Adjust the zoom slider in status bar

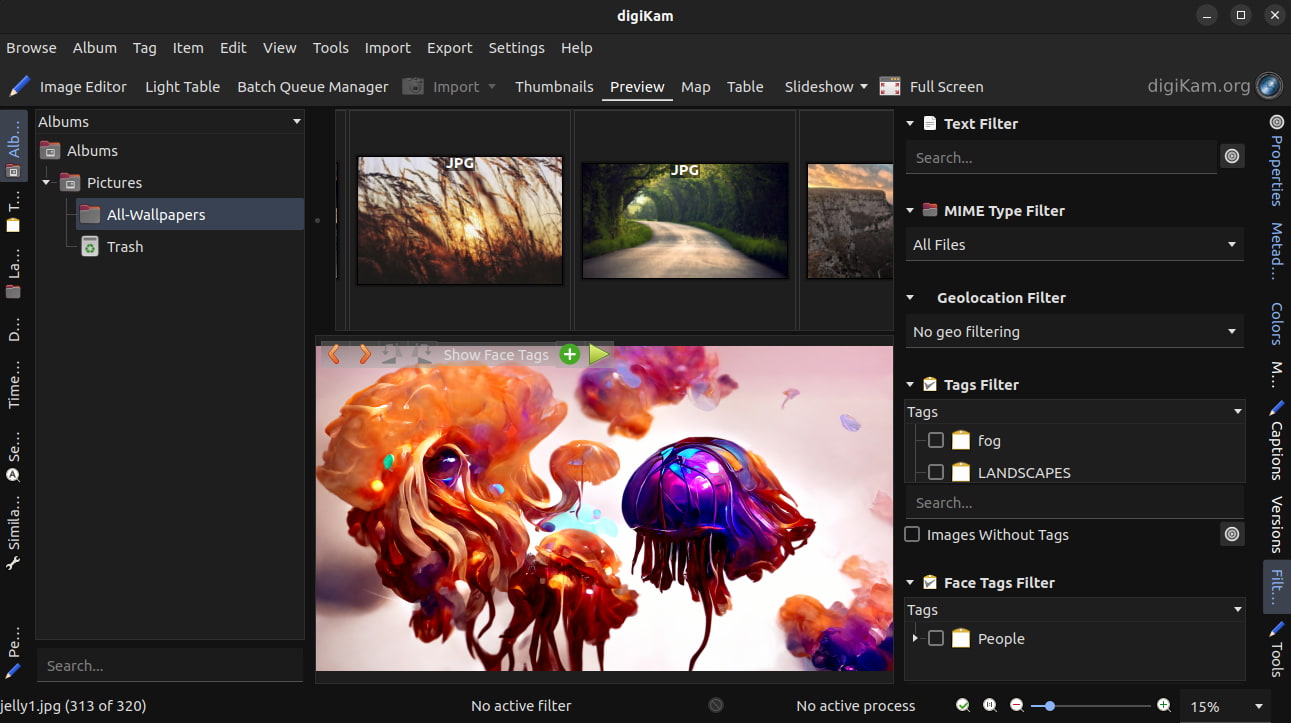coord(1092,705)
